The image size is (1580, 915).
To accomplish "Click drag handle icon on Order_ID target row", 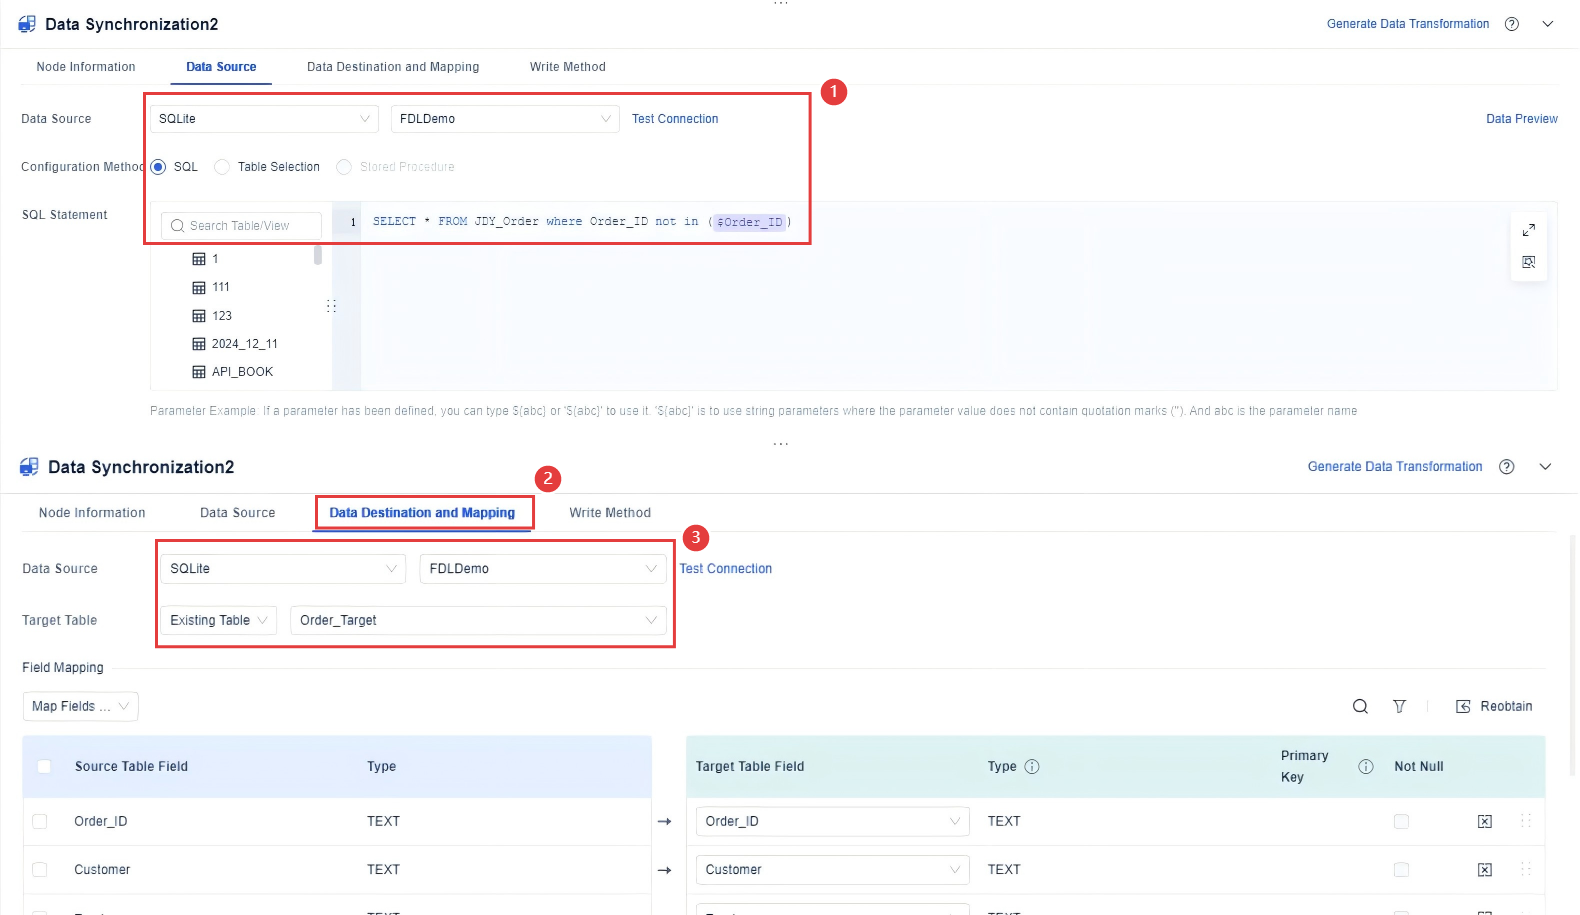I will click(1526, 821).
